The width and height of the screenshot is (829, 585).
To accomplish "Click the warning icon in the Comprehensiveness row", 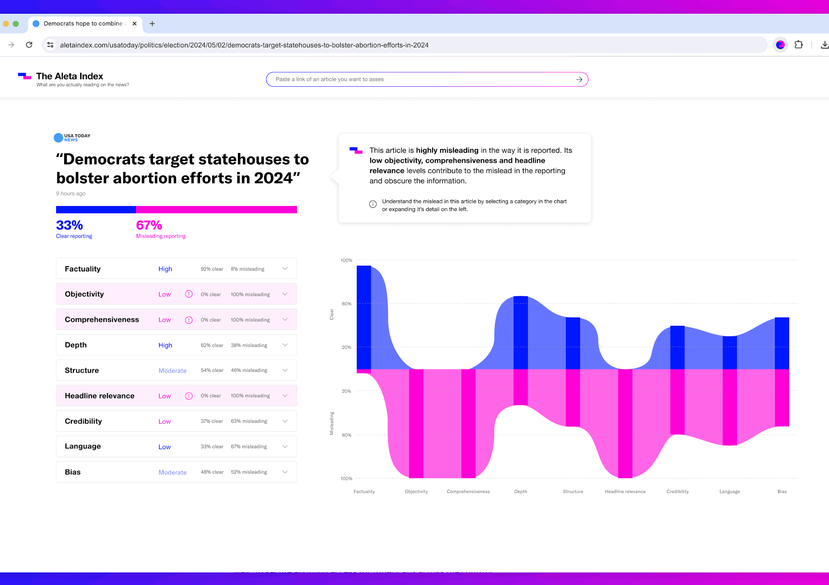I will [189, 320].
